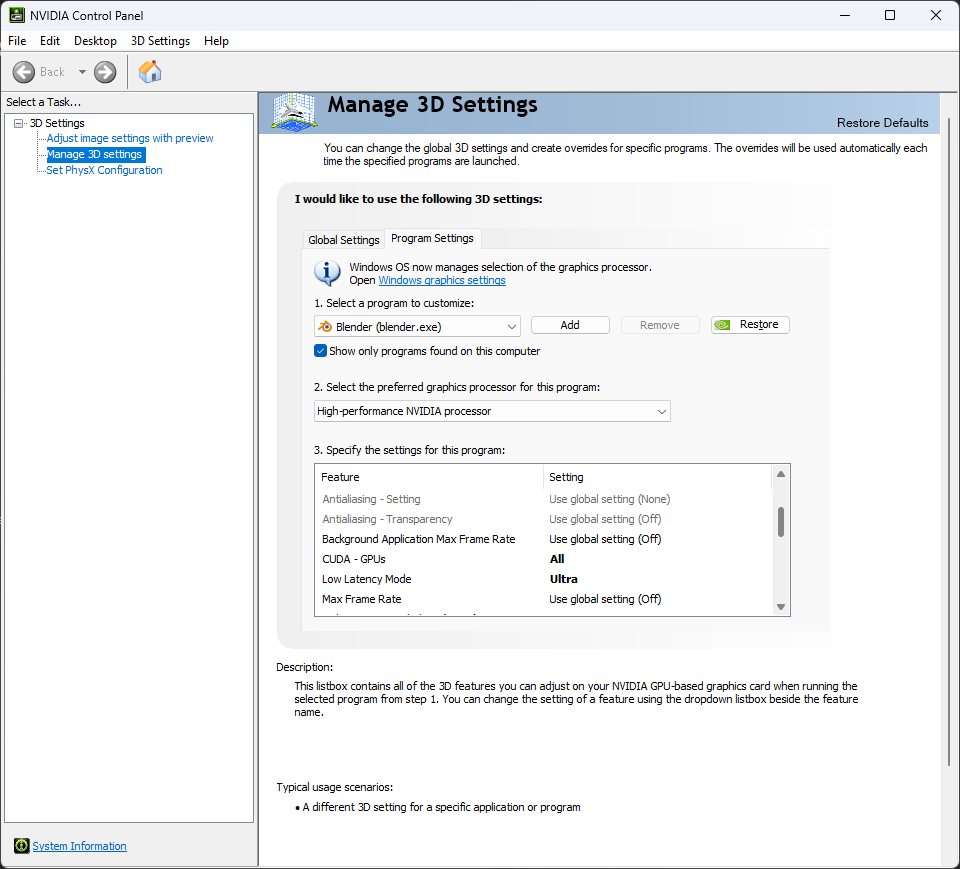Switch to the Global Settings tab
This screenshot has height=869, width=960.
[x=343, y=240]
